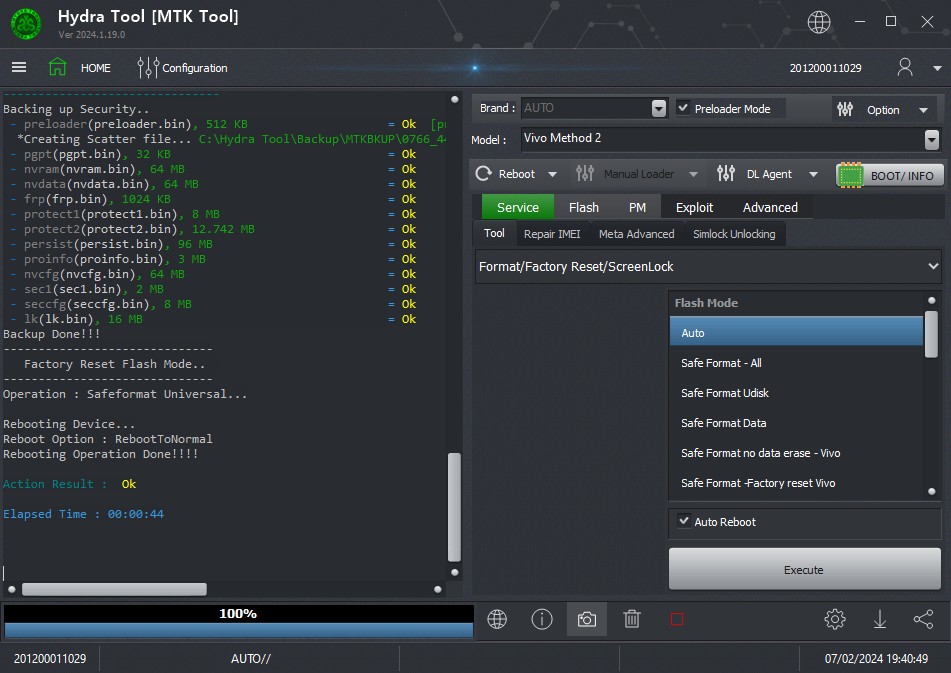Open settings with the gear icon
The height and width of the screenshot is (673, 951).
835,619
